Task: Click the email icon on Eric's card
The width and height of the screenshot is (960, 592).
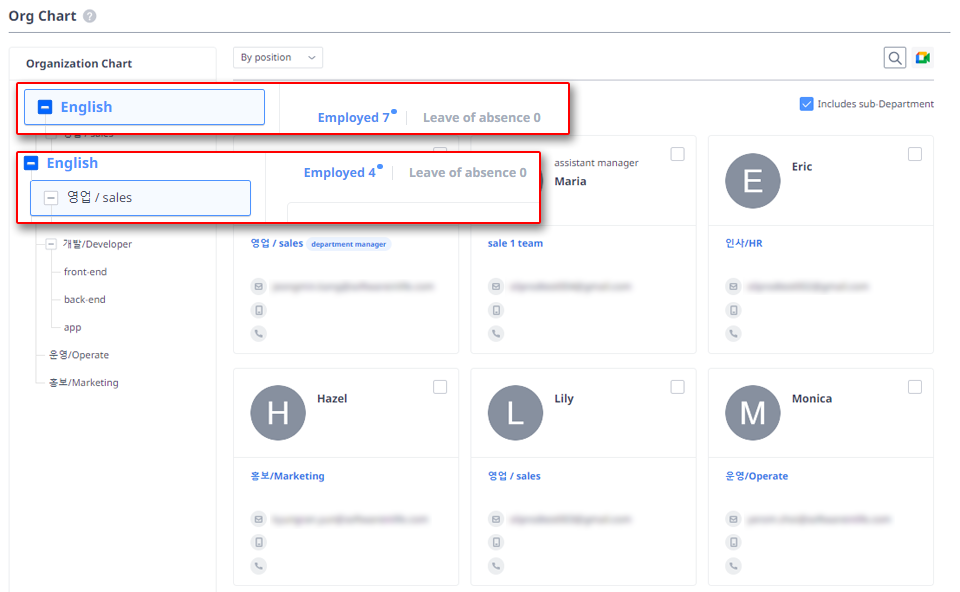Action: (x=733, y=287)
